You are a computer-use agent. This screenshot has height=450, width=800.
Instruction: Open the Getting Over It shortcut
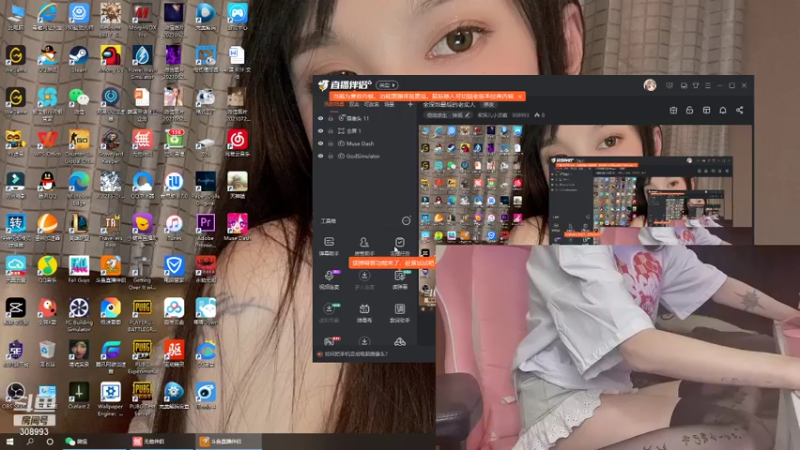click(x=142, y=272)
